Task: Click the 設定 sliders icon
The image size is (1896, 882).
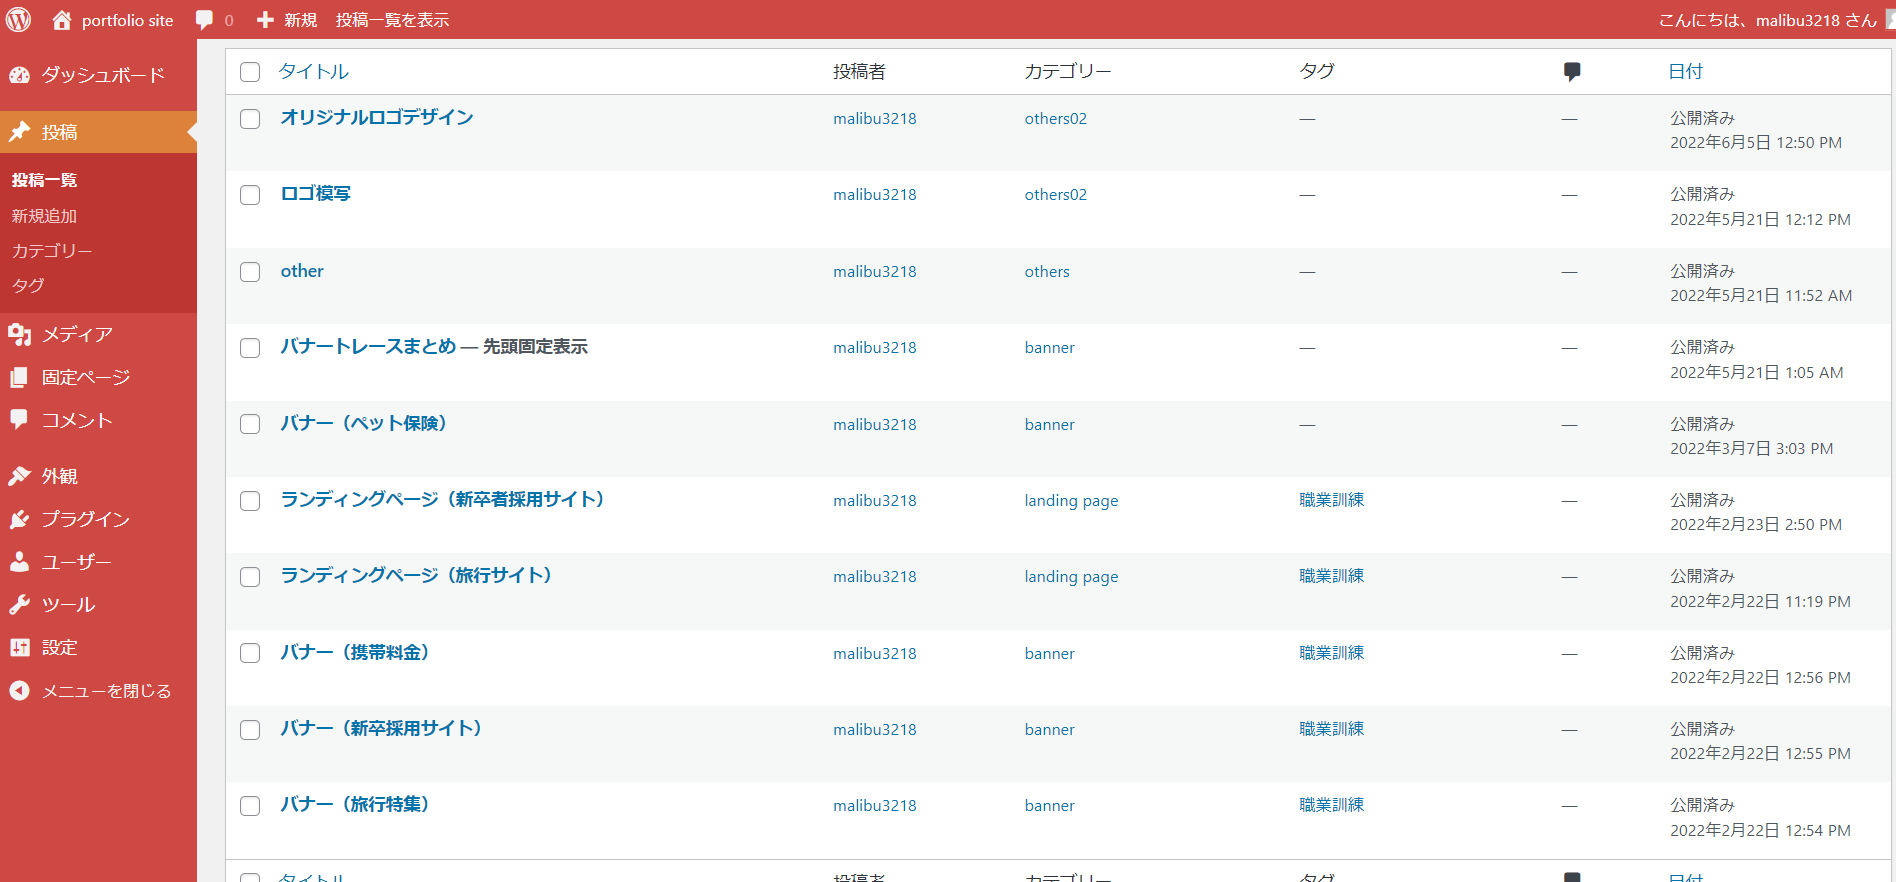Action: click(x=20, y=648)
